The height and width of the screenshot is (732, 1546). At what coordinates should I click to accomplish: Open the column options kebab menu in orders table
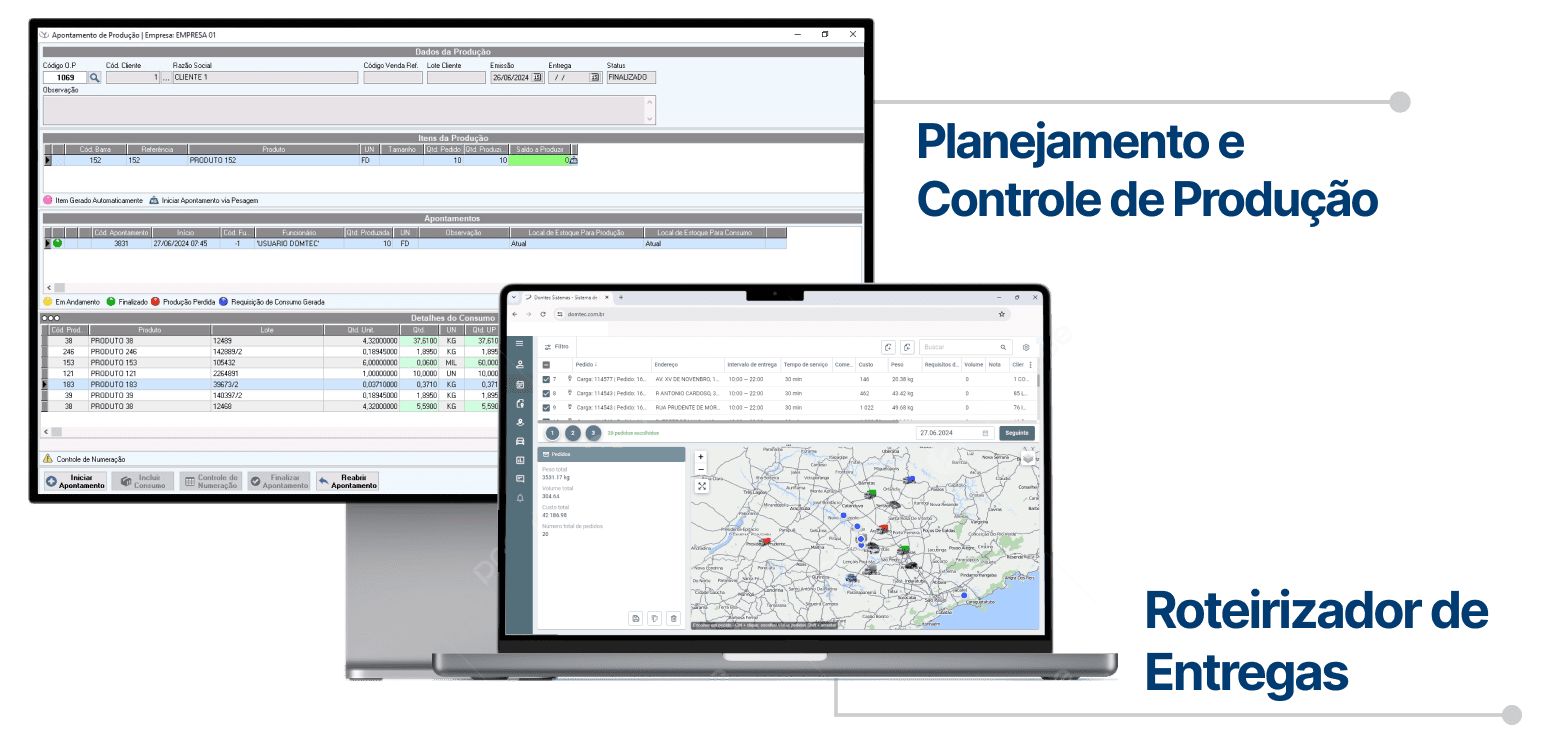pos(1031,365)
